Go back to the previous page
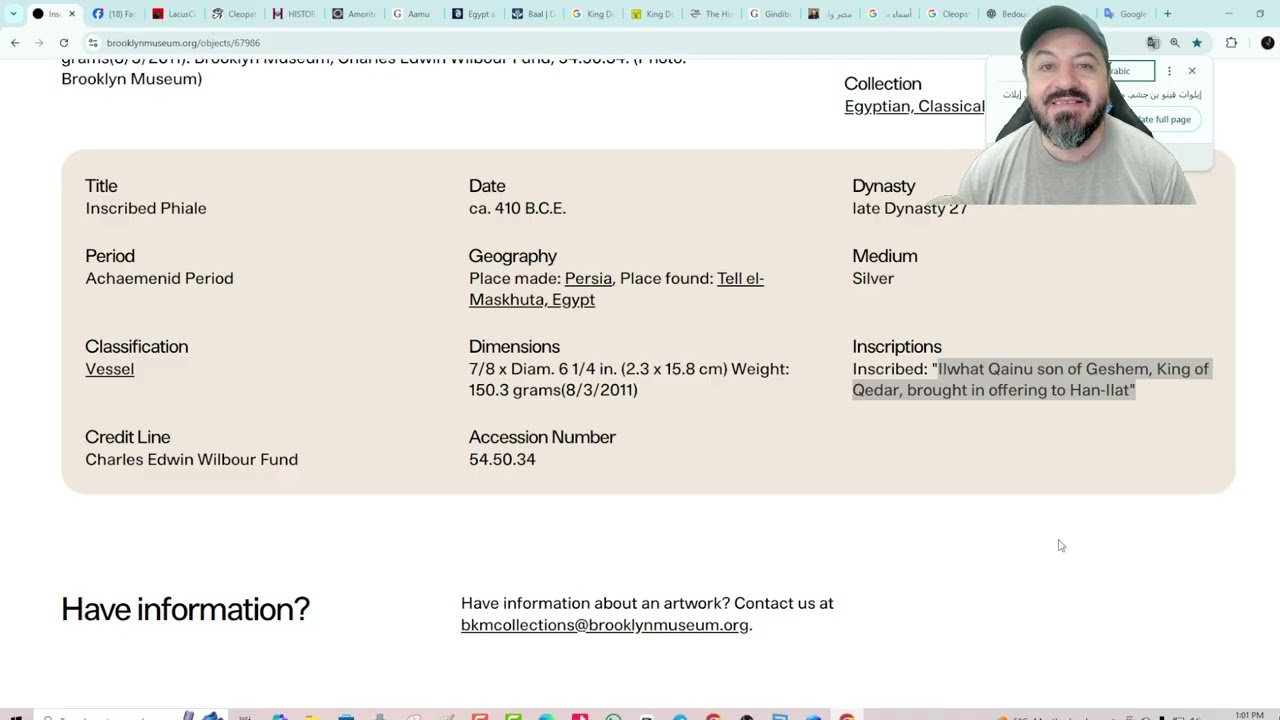This screenshot has height=720, width=1280. [15, 43]
